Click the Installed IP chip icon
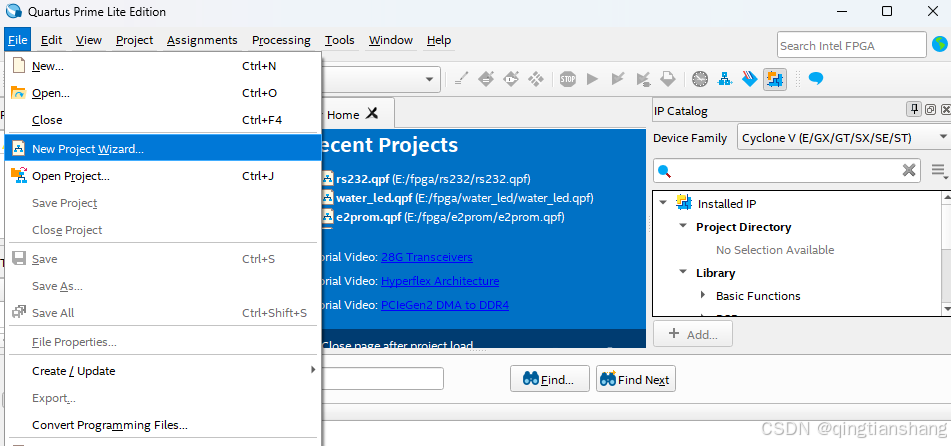The height and width of the screenshot is (446, 951). click(x=684, y=203)
